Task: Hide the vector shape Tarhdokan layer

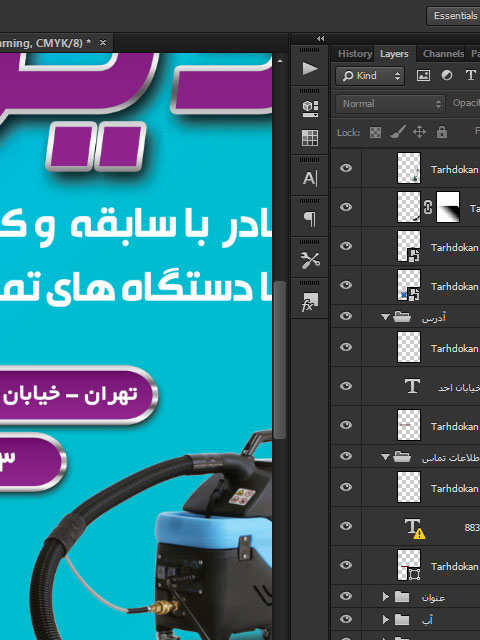Action: (346, 565)
